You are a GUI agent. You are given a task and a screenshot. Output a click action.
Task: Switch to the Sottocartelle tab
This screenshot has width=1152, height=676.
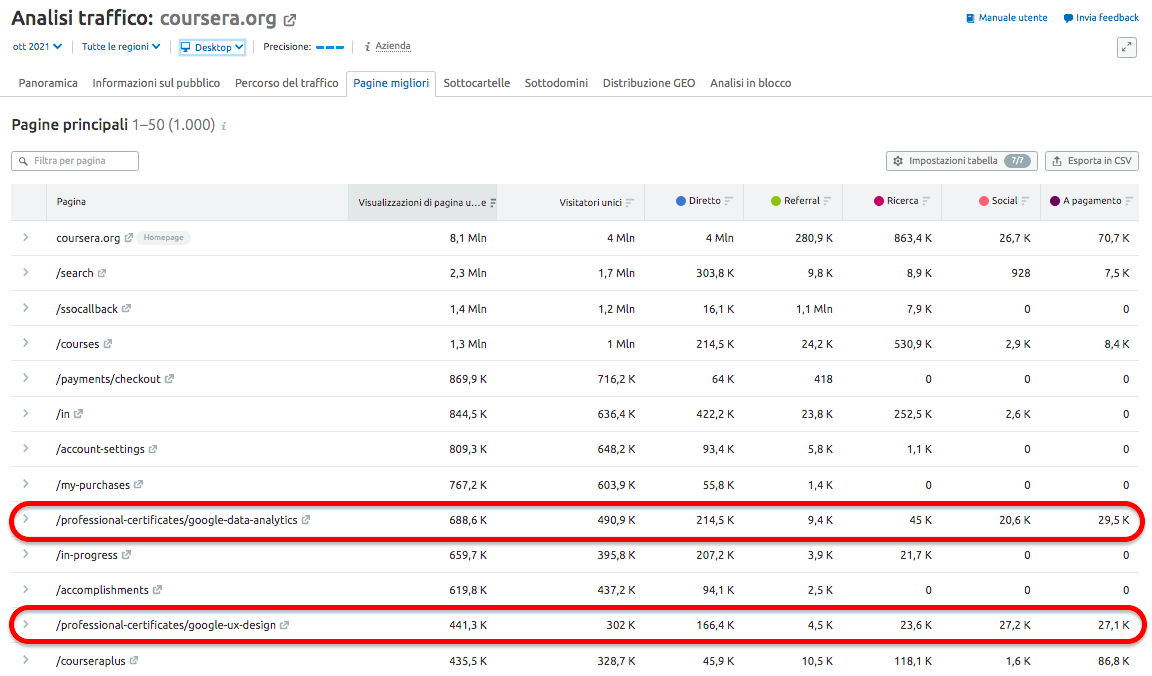pyautogui.click(x=476, y=83)
